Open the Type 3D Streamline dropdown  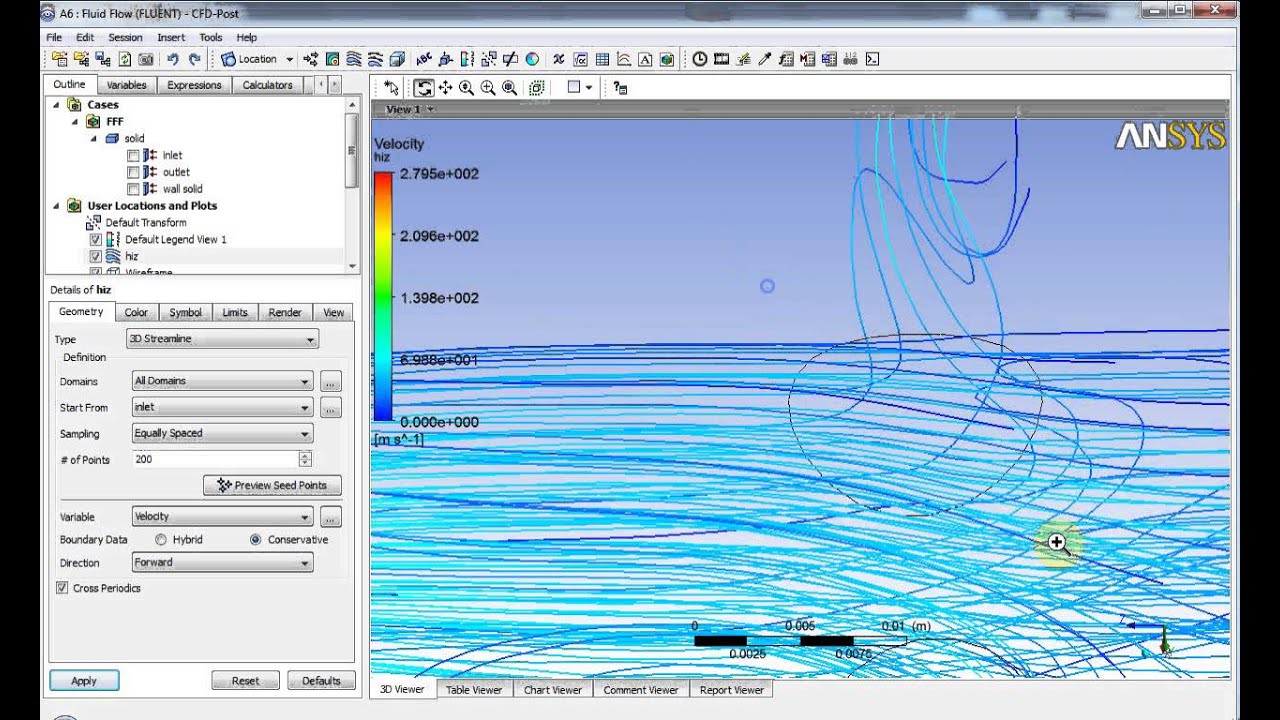222,339
